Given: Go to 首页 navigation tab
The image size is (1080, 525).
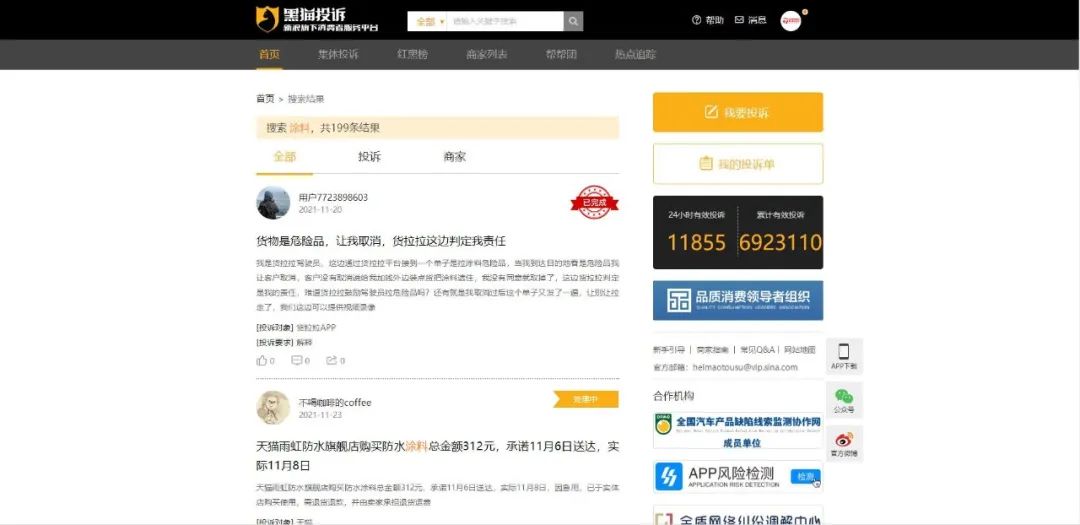Looking at the screenshot, I should [269, 54].
